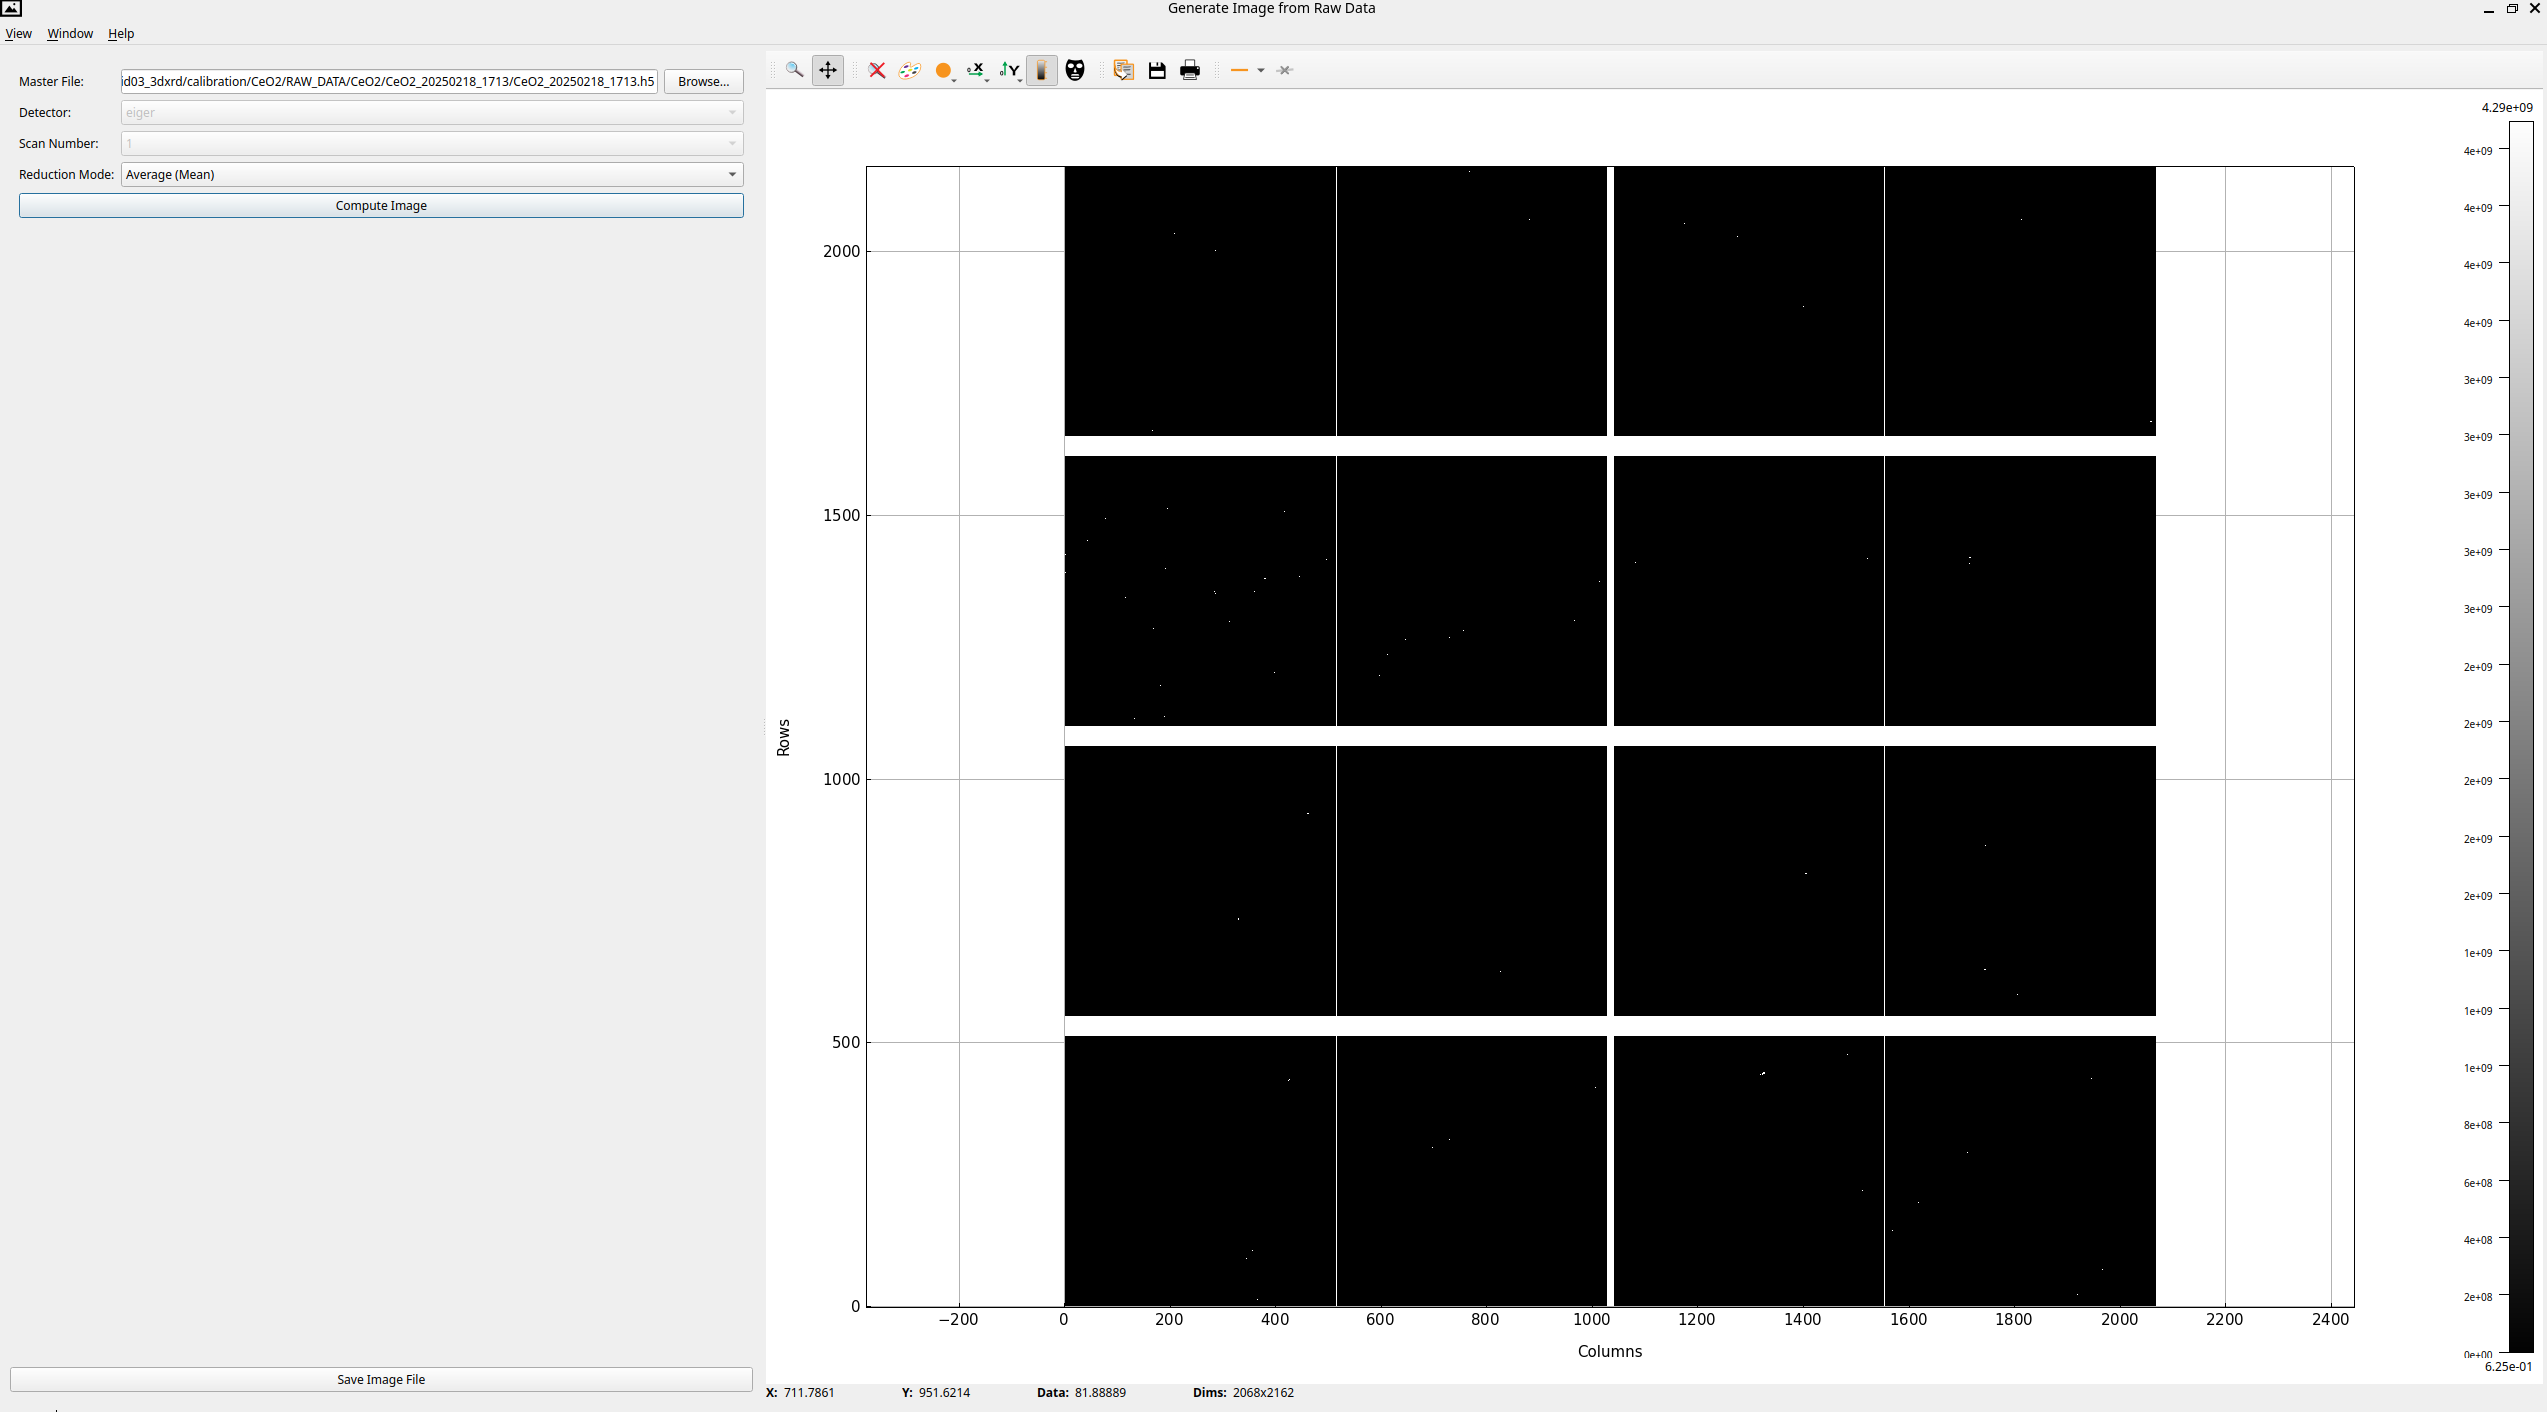Click the "Scan Number:" label
Screen dimensions: 2547x1412
[x=58, y=143]
